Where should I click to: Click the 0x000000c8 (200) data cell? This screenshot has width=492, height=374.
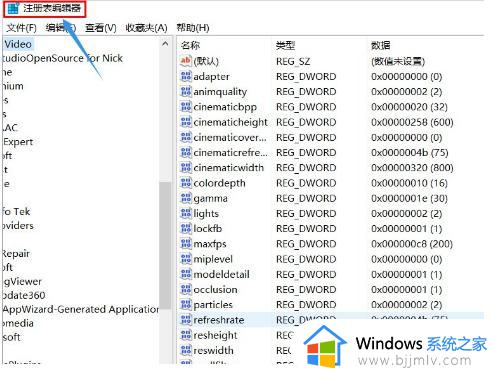(412, 244)
